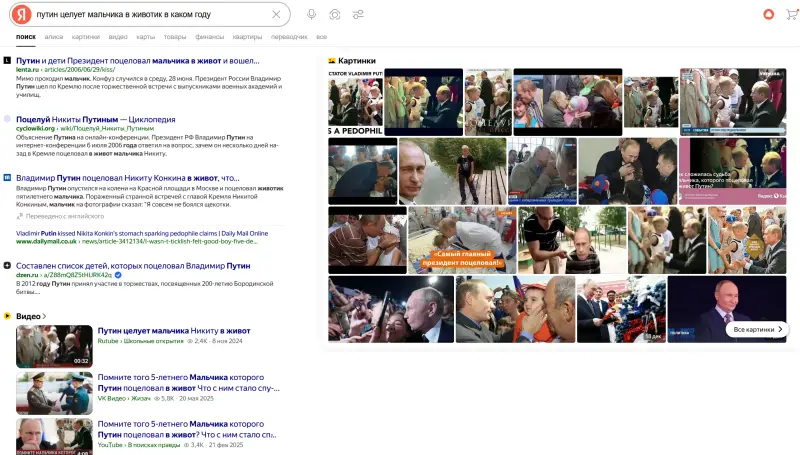The image size is (800, 455).
Task: Open image search via camera icon
Action: click(x=335, y=14)
